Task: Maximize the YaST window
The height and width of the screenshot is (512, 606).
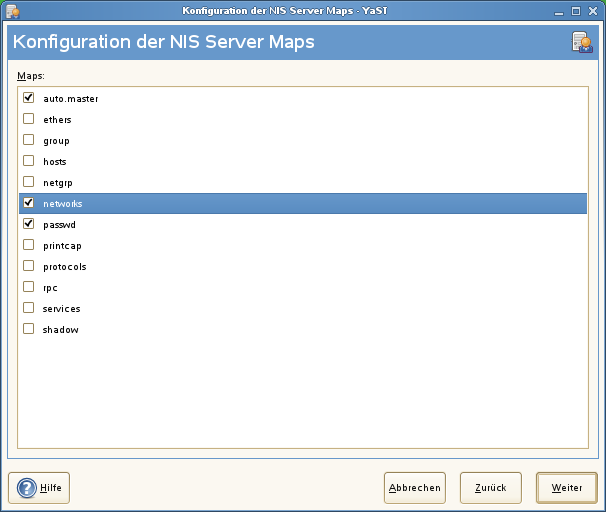Action: (575, 11)
